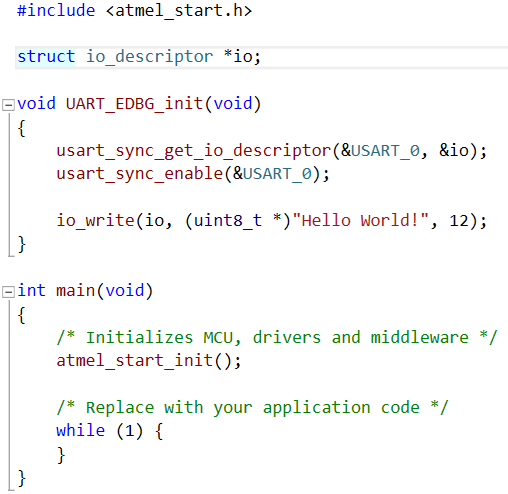Collapse the UART_EDBG_init function block
The height and width of the screenshot is (494, 508).
tap(8, 105)
